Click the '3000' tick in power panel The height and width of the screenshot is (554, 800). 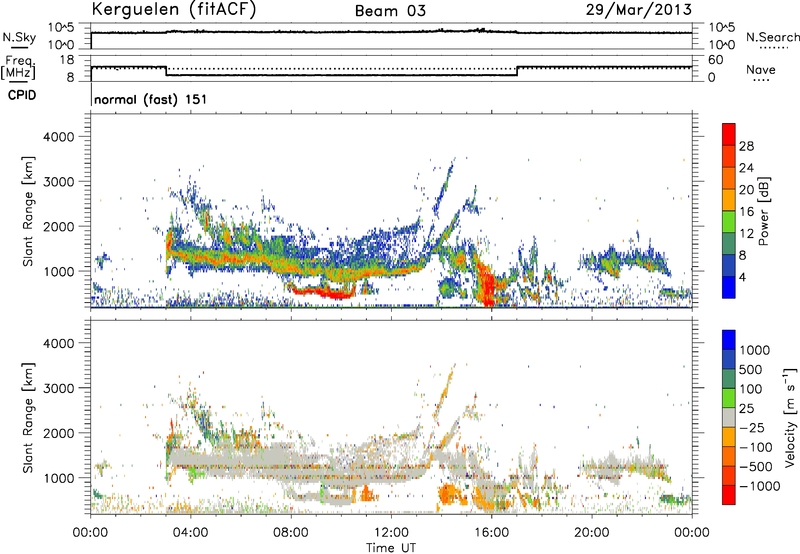pos(59,182)
